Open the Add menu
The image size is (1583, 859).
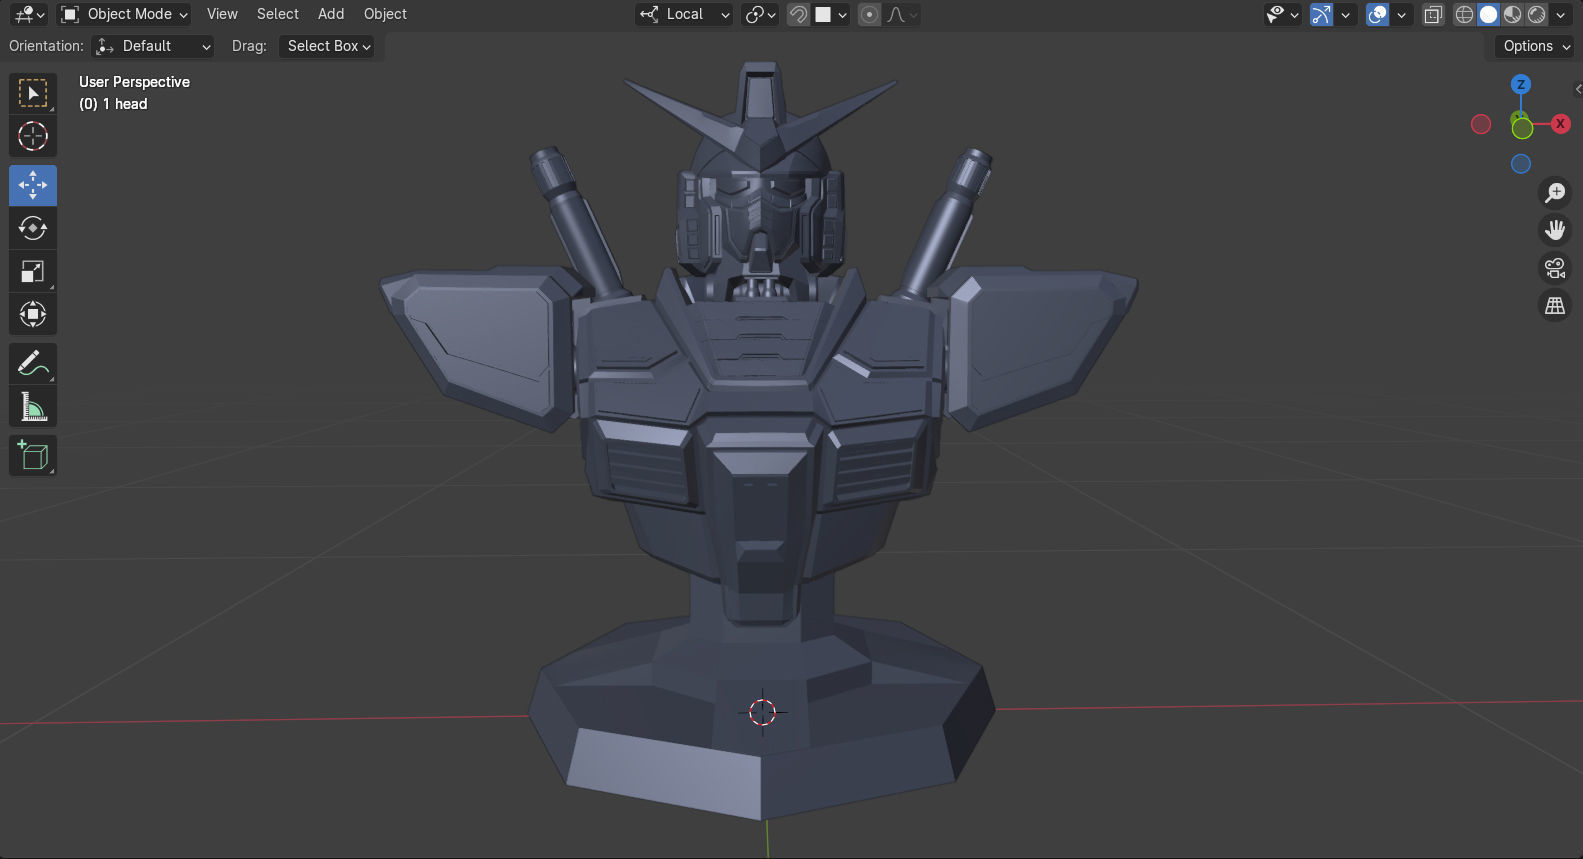pyautogui.click(x=331, y=14)
